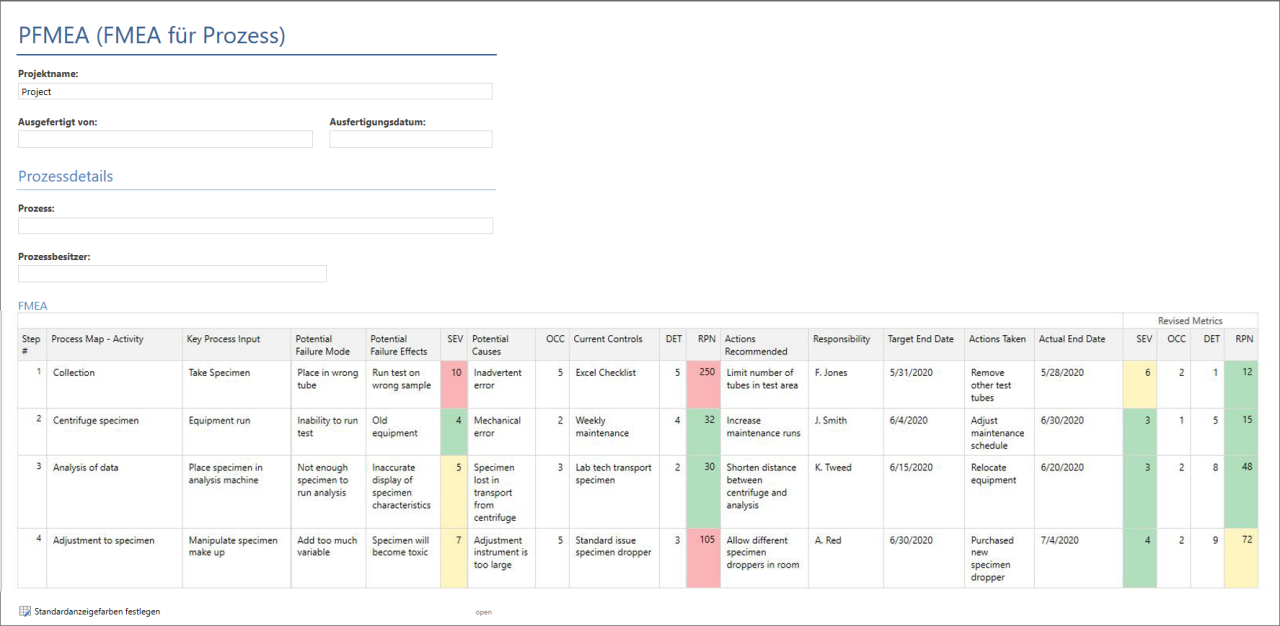Image resolution: width=1280 pixels, height=626 pixels.
Task: Click the Prozessbesitzer input field
Action: click(171, 273)
